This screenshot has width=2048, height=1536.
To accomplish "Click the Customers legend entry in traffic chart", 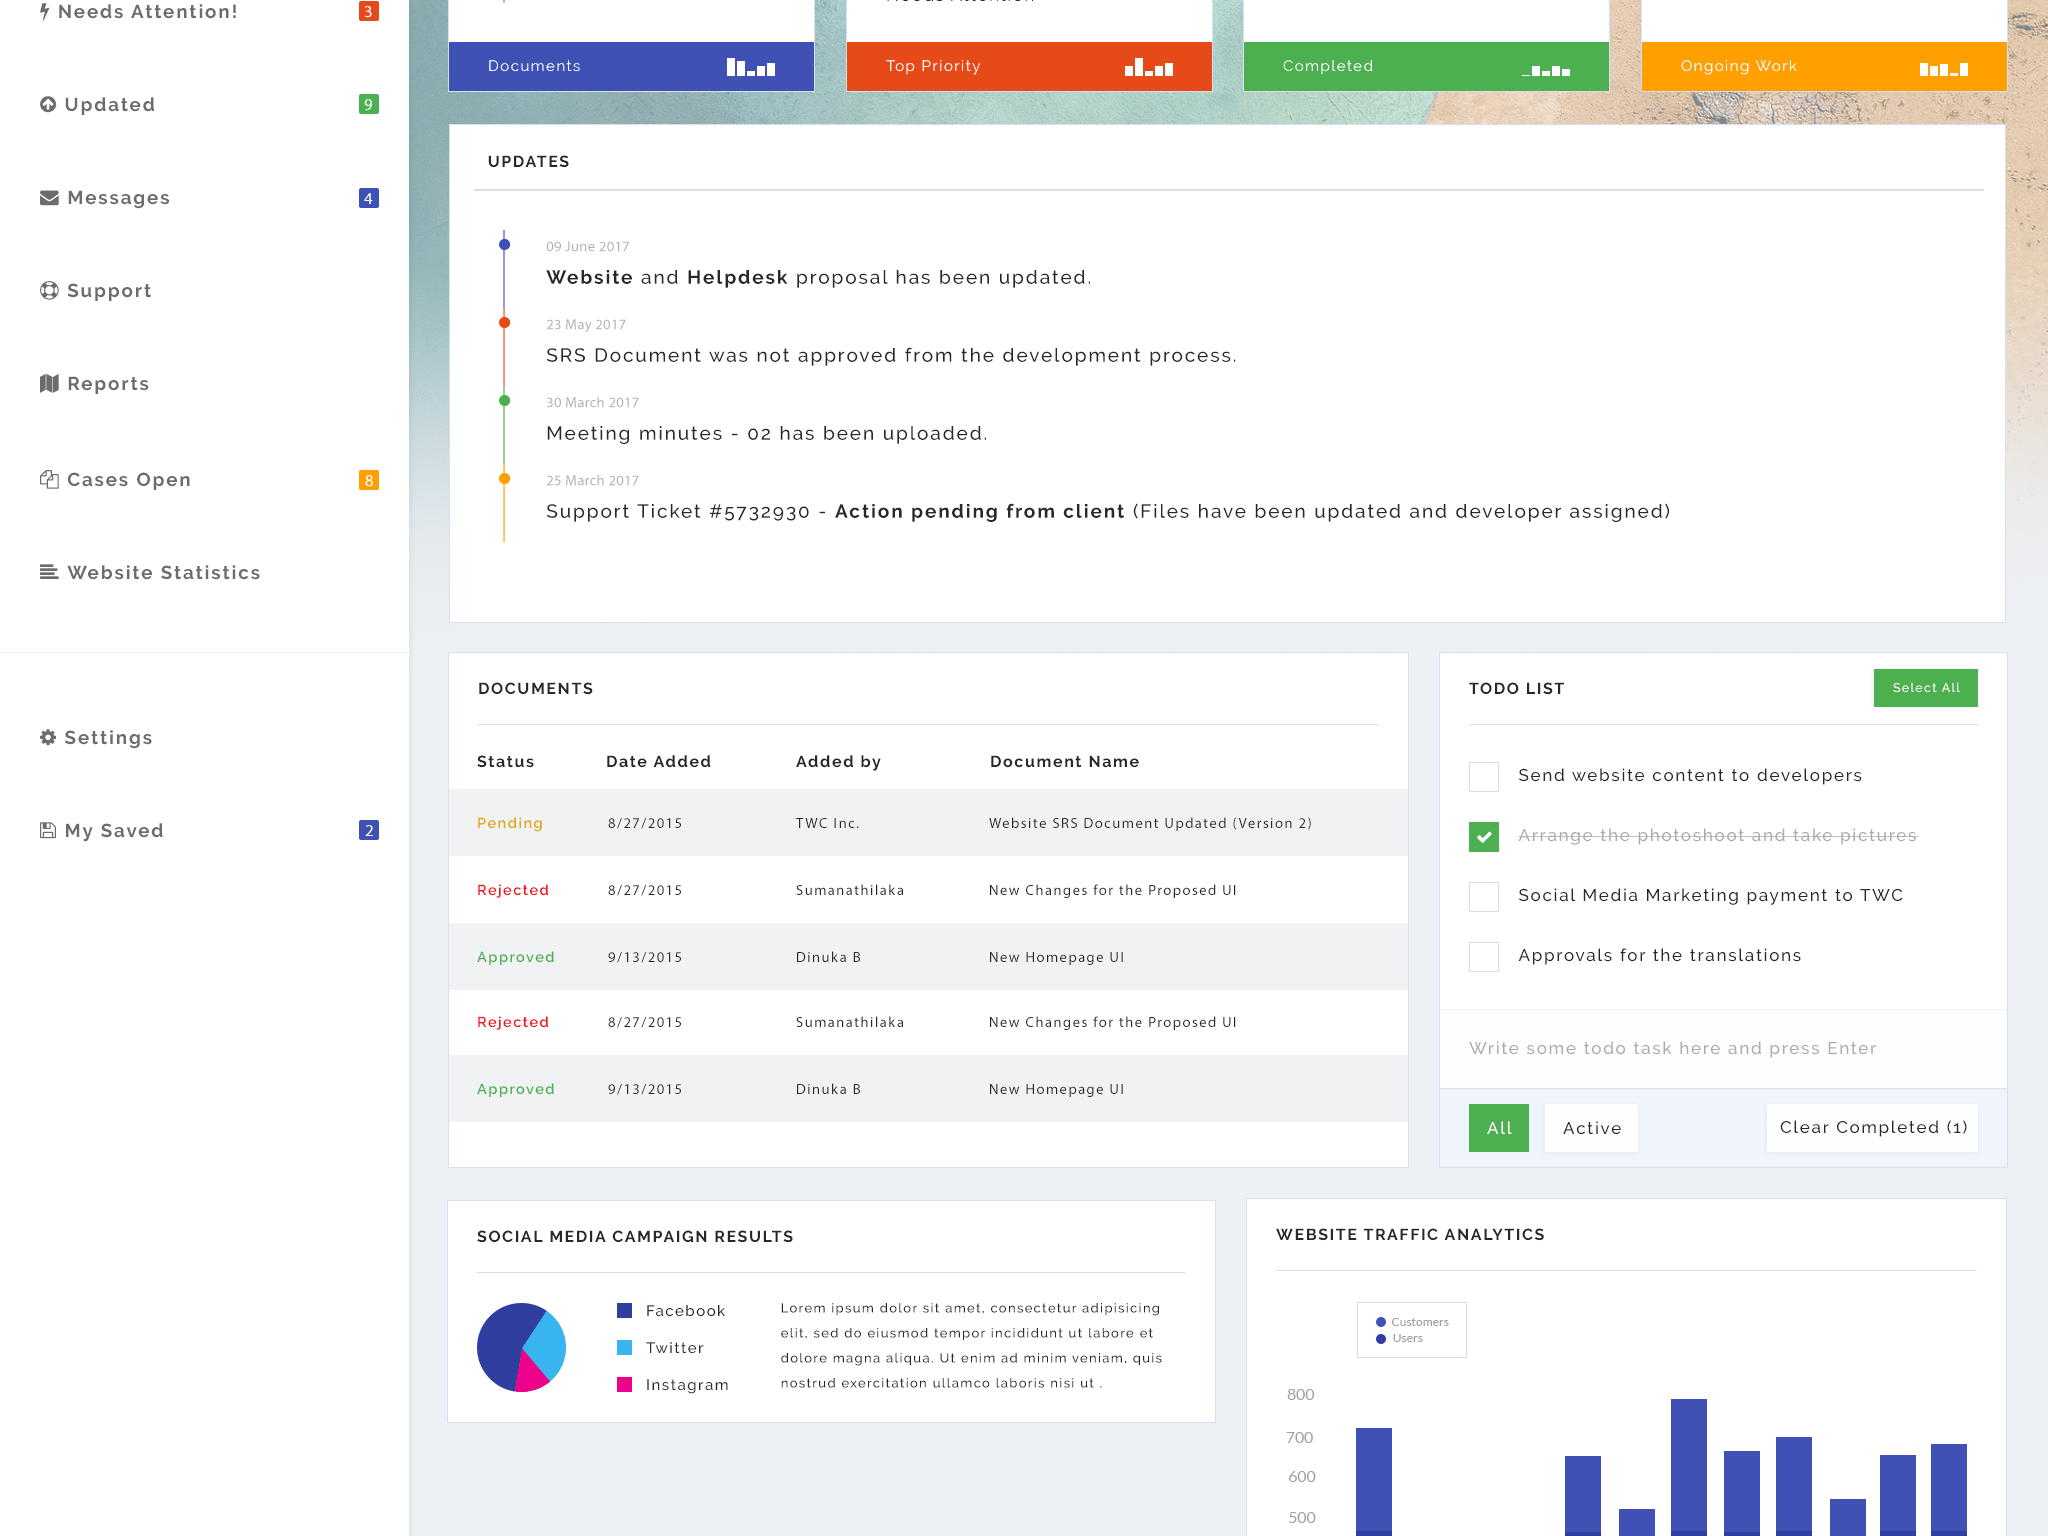I will pos(1412,1322).
